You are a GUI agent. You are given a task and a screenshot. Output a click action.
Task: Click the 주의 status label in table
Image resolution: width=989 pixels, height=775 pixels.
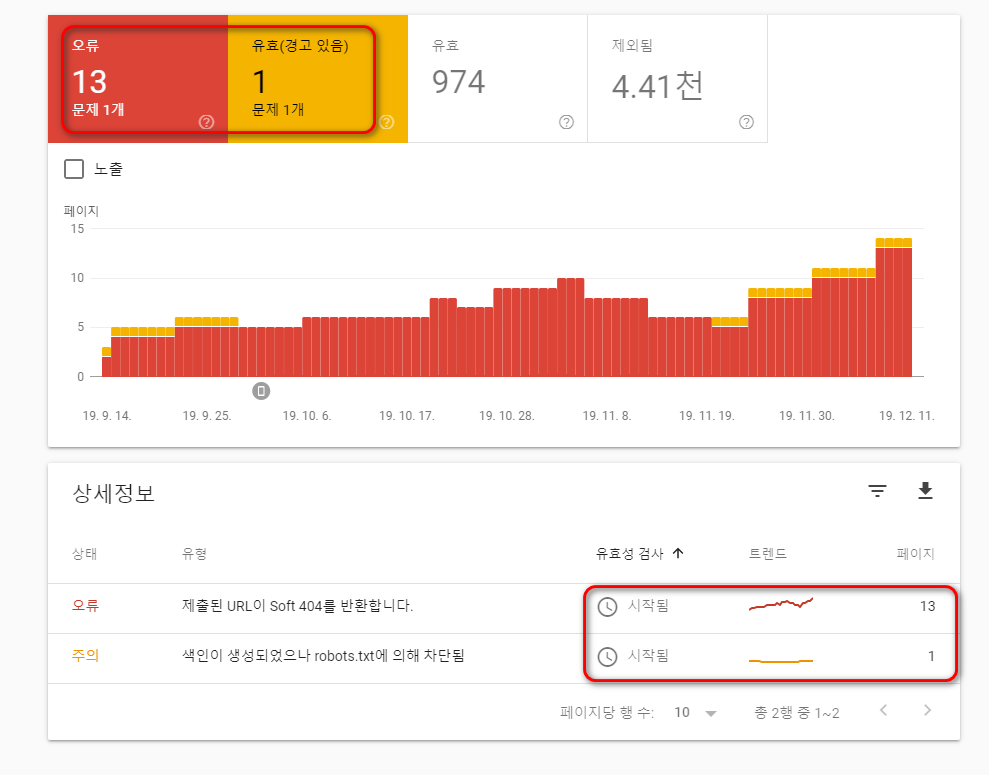point(85,656)
